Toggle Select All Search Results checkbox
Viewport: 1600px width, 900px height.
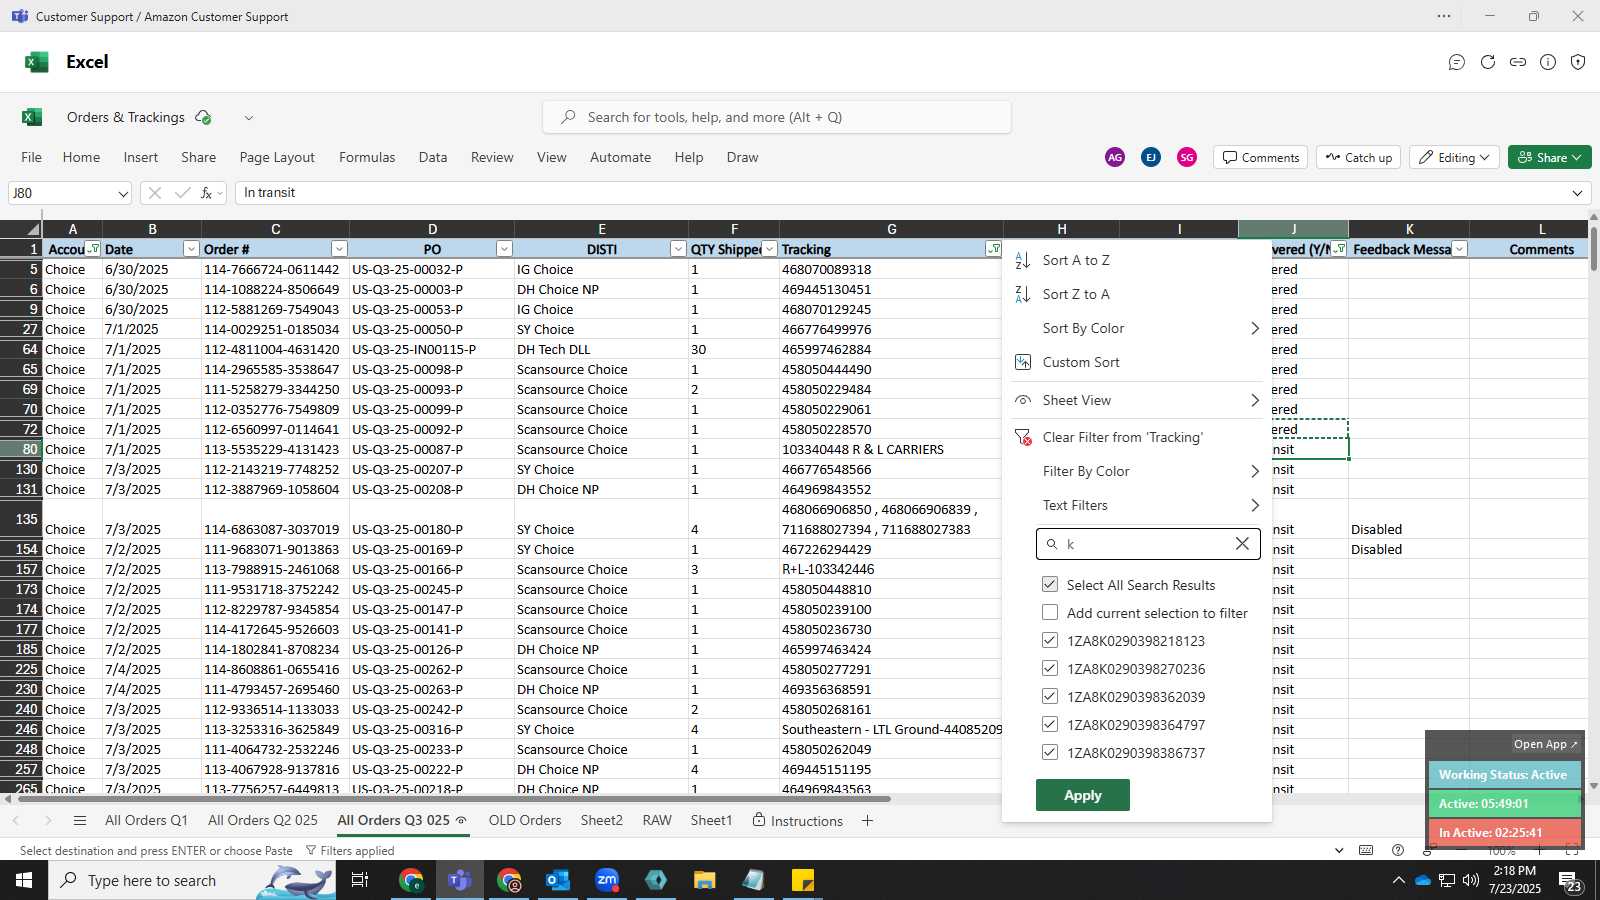point(1050,584)
